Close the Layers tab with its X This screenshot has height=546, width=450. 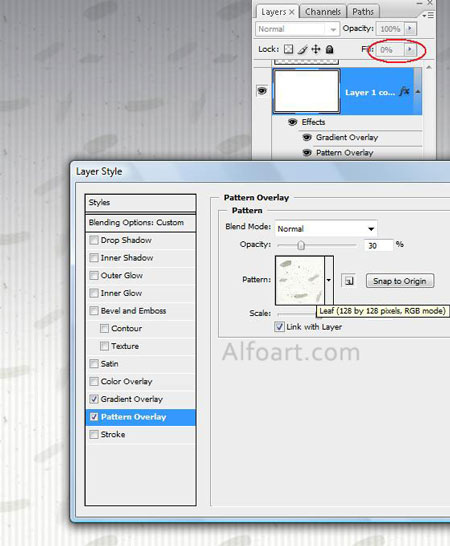coord(292,12)
